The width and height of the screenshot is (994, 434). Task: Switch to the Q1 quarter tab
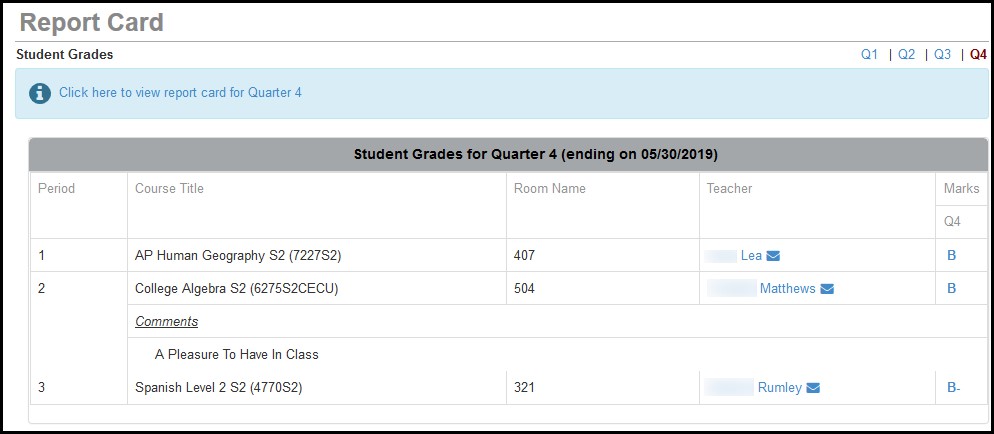click(x=869, y=55)
